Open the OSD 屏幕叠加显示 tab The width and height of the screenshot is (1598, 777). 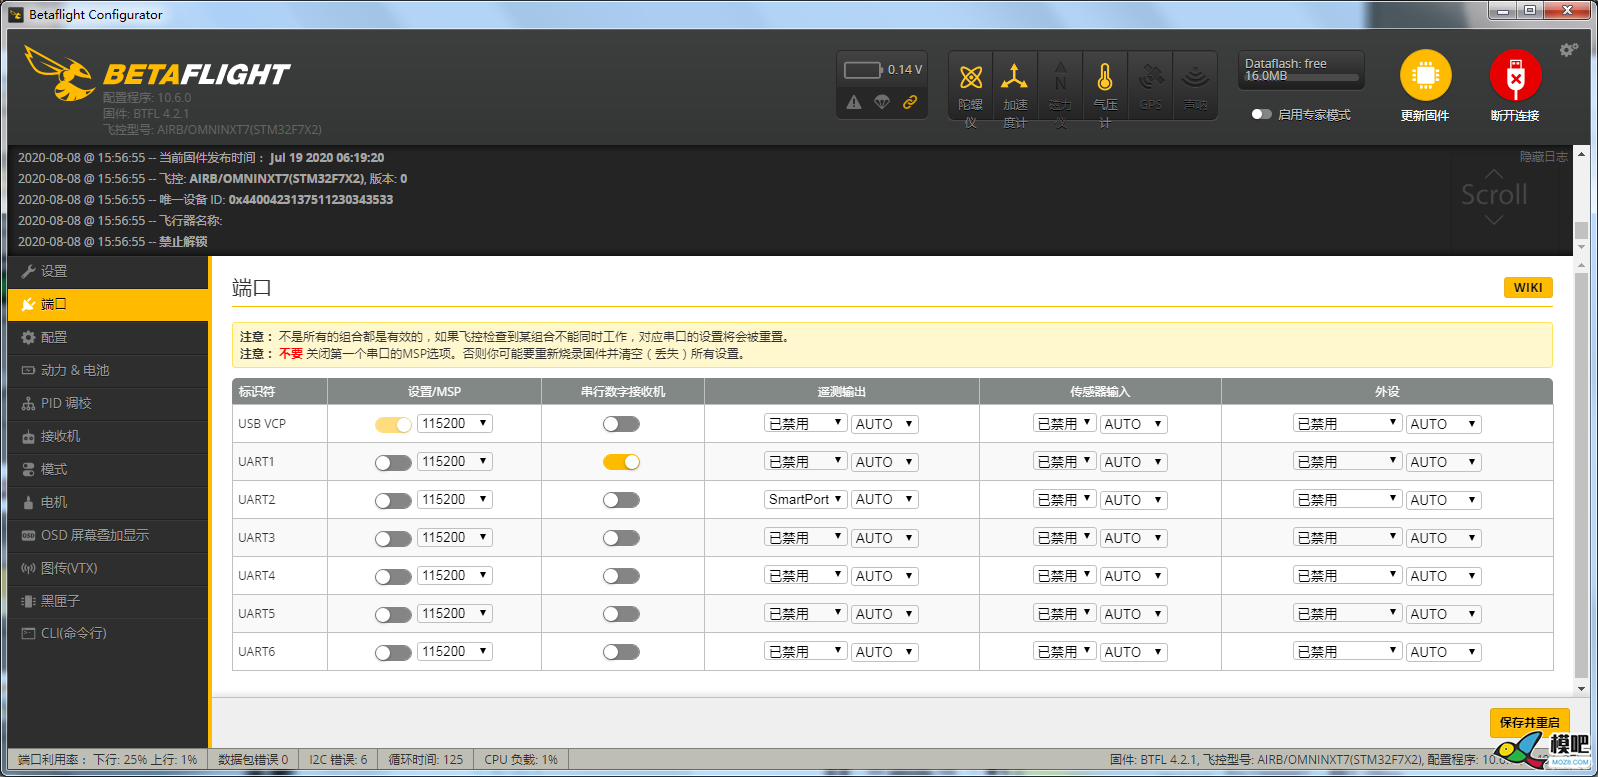(x=108, y=535)
